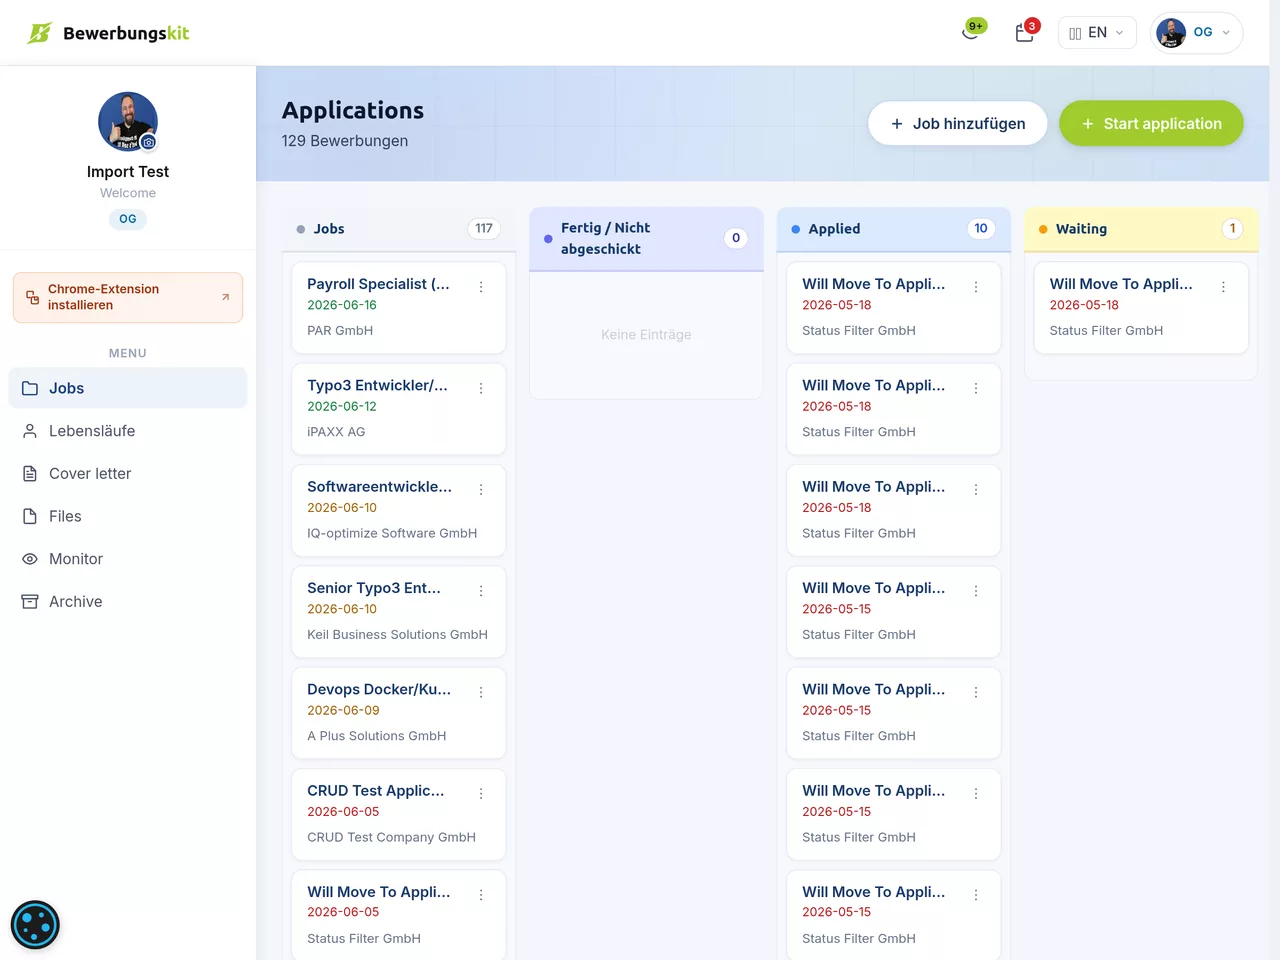Open the Payroll Specialist job card

399,308
